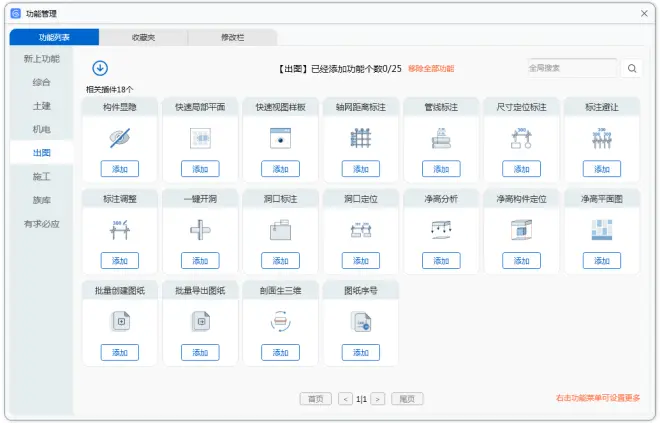Add the 管线标注 function
This screenshot has height=423, width=660.
pyautogui.click(x=441, y=169)
